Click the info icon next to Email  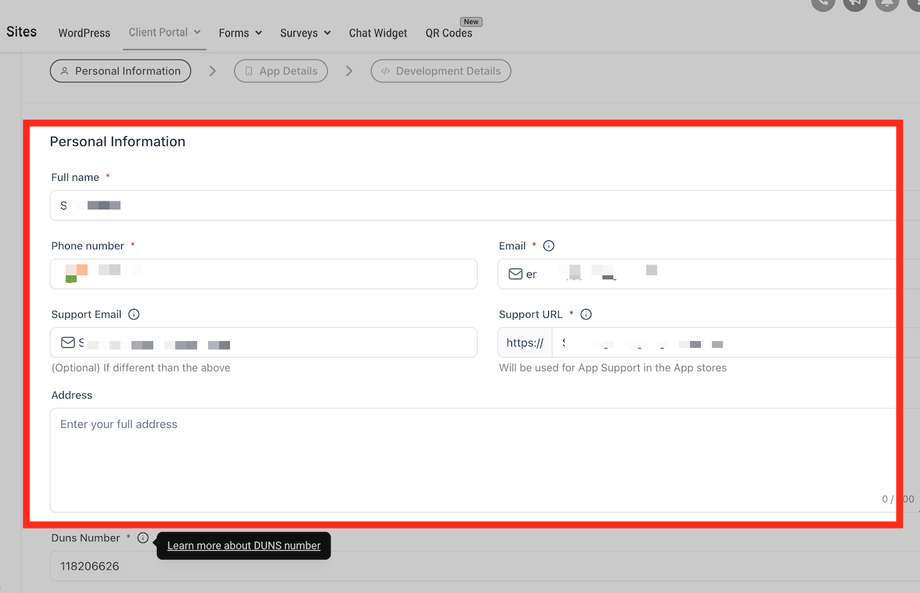click(x=549, y=246)
